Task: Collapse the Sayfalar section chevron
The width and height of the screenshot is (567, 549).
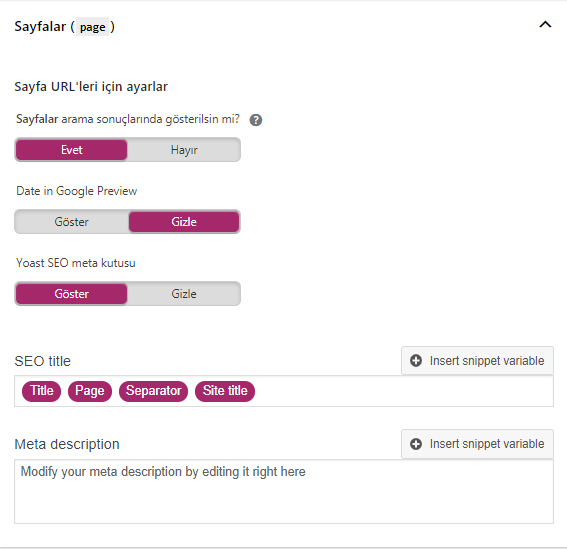Action: [x=545, y=25]
